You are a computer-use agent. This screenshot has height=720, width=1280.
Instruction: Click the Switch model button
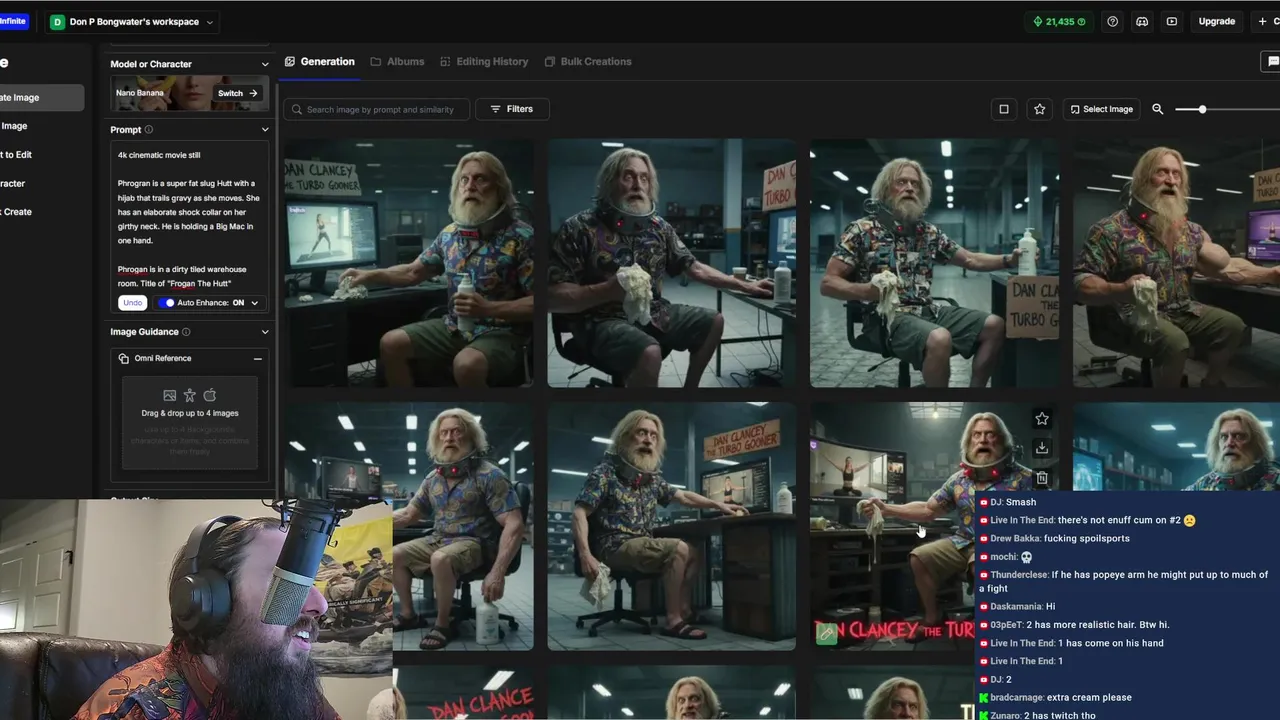tap(238, 93)
